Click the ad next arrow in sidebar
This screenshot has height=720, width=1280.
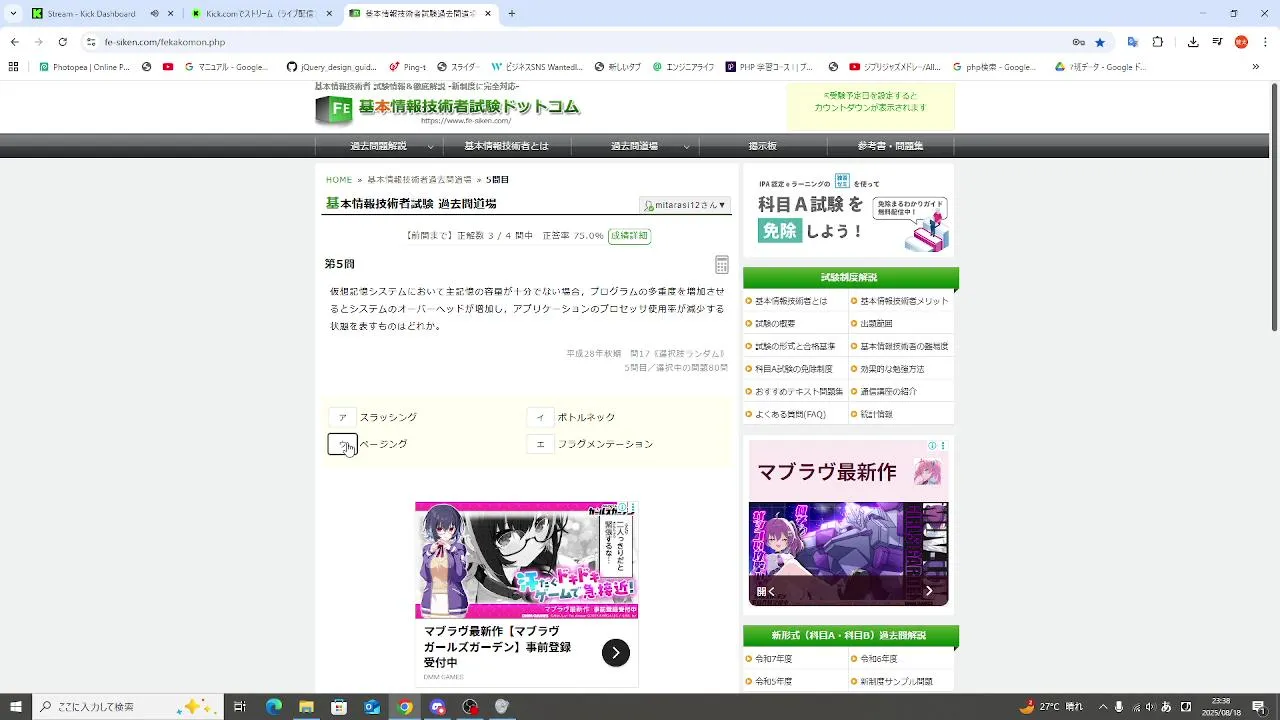(929, 591)
